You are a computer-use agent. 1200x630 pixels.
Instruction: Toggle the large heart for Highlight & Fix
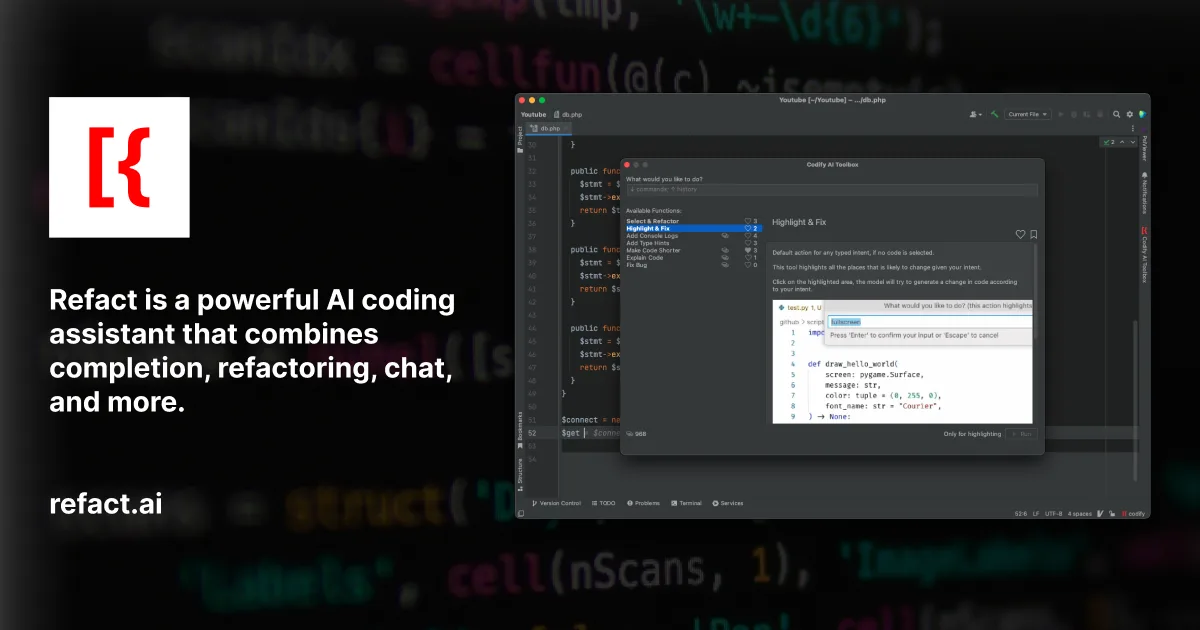1020,235
